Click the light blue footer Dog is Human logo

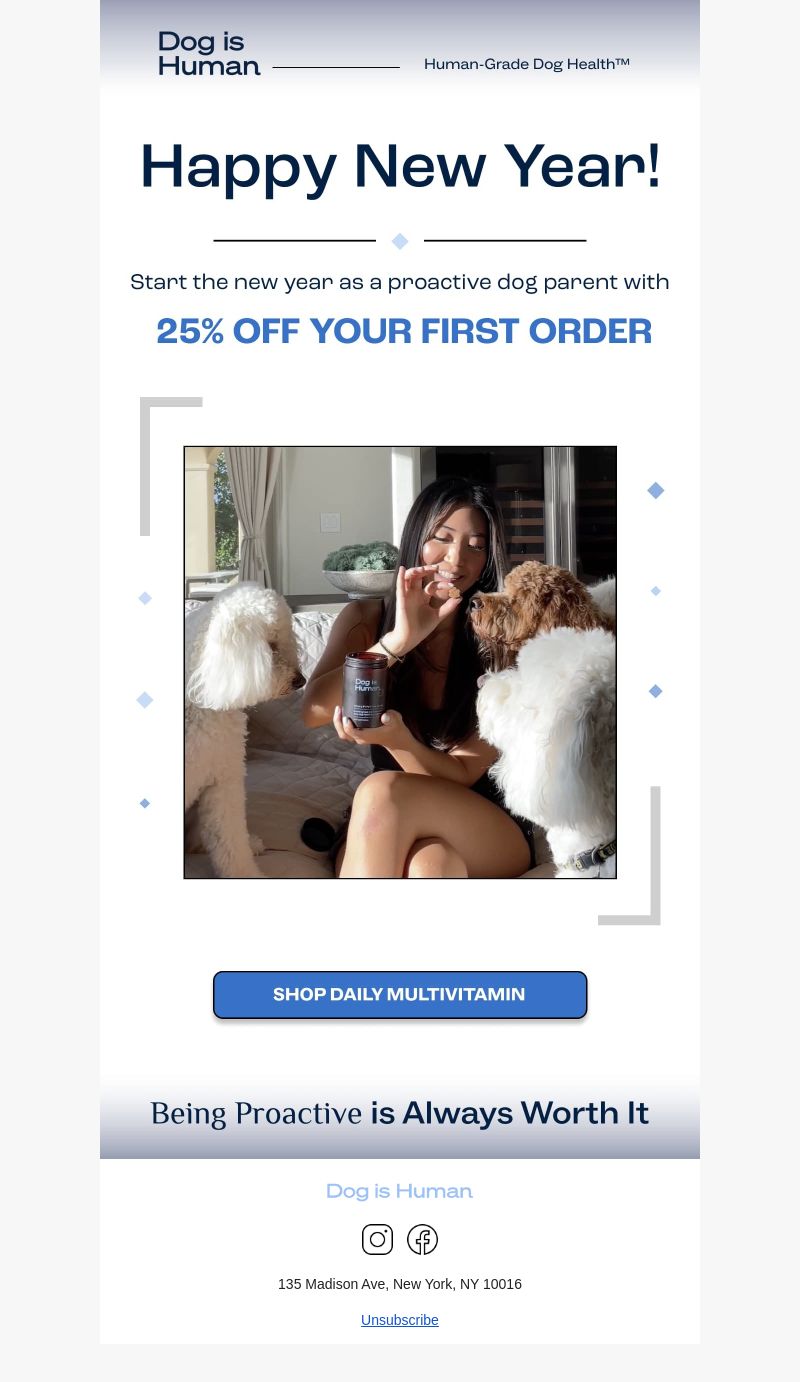point(399,1191)
